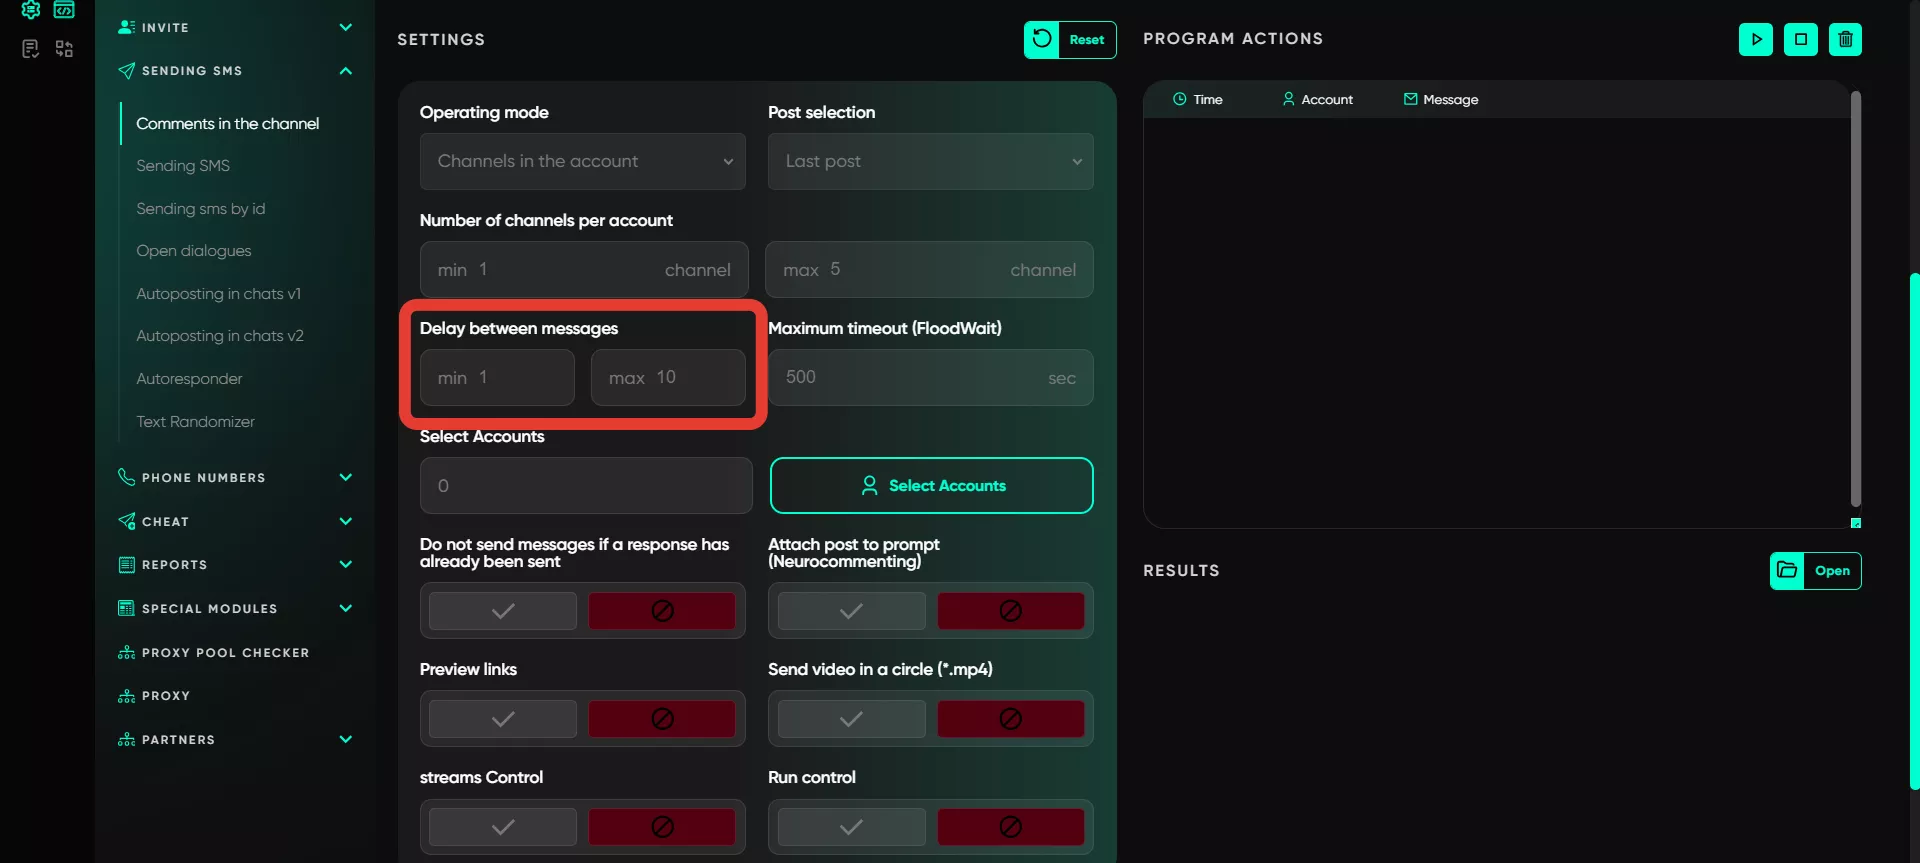Enable Preview links with the checkmark toggle

click(503, 719)
